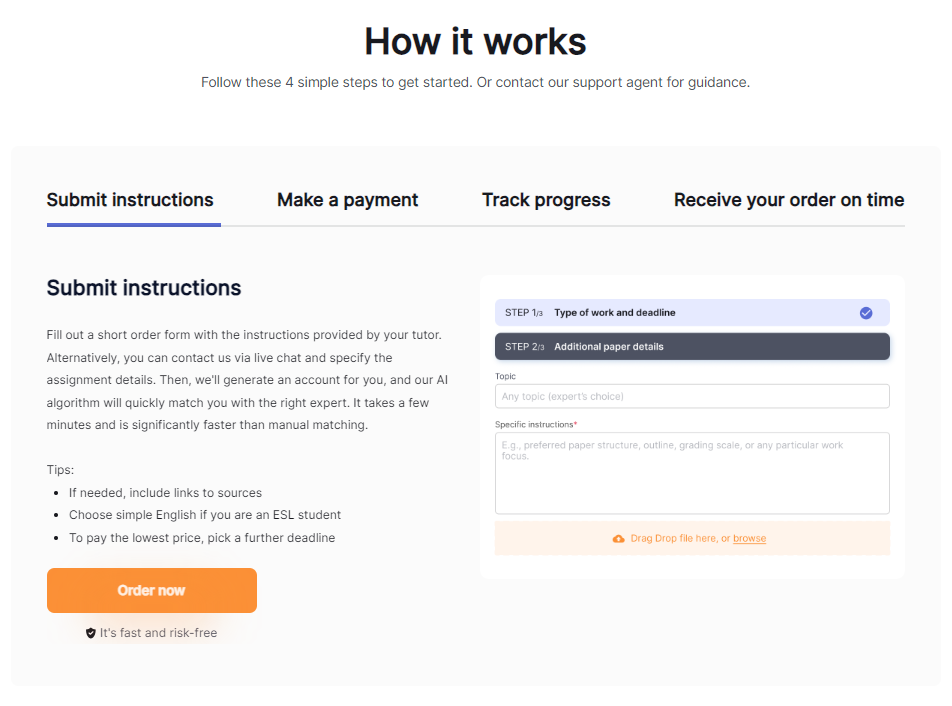Focus the Topic input field

pyautogui.click(x=692, y=396)
